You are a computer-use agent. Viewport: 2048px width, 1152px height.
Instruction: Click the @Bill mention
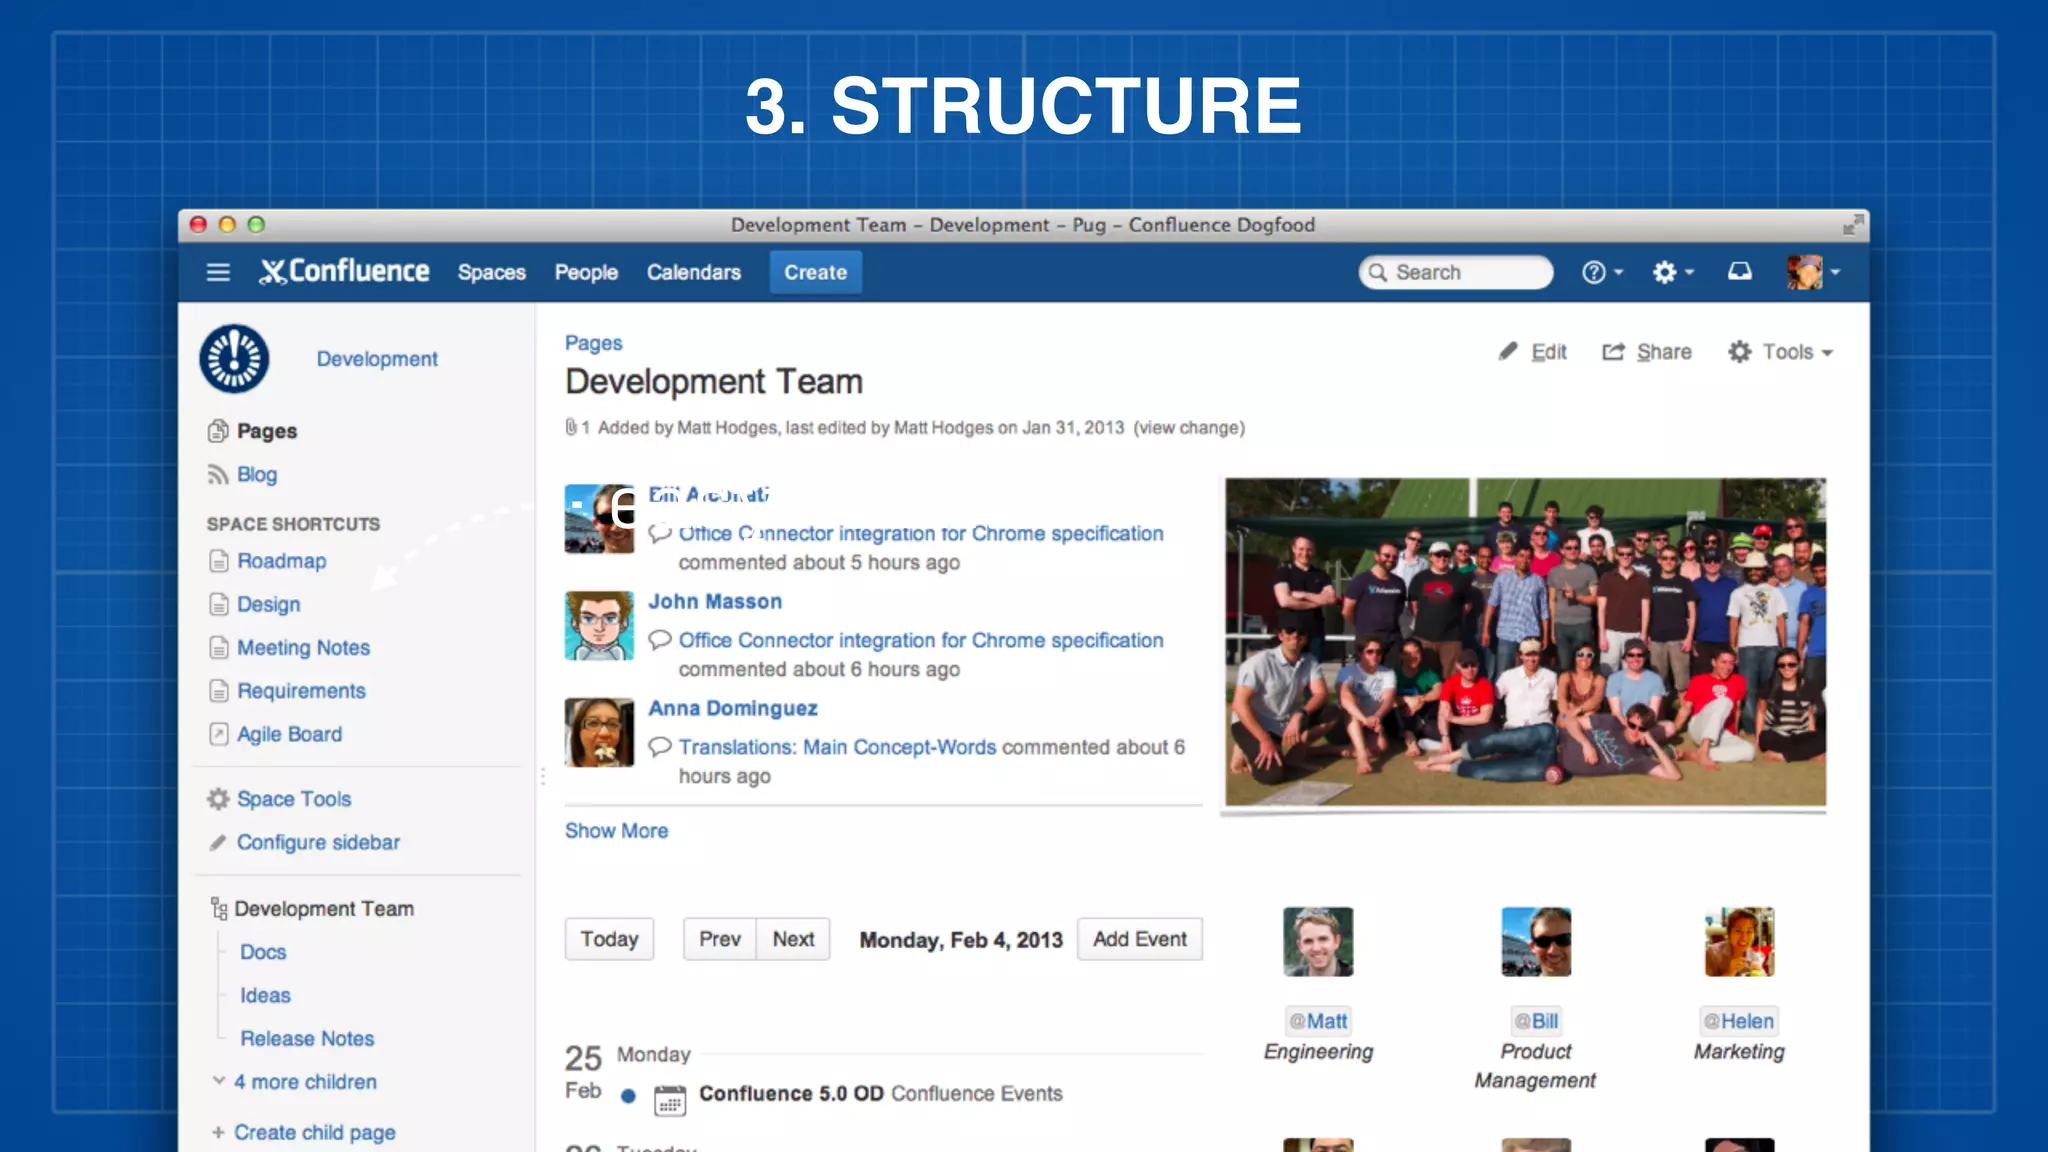(1536, 1021)
